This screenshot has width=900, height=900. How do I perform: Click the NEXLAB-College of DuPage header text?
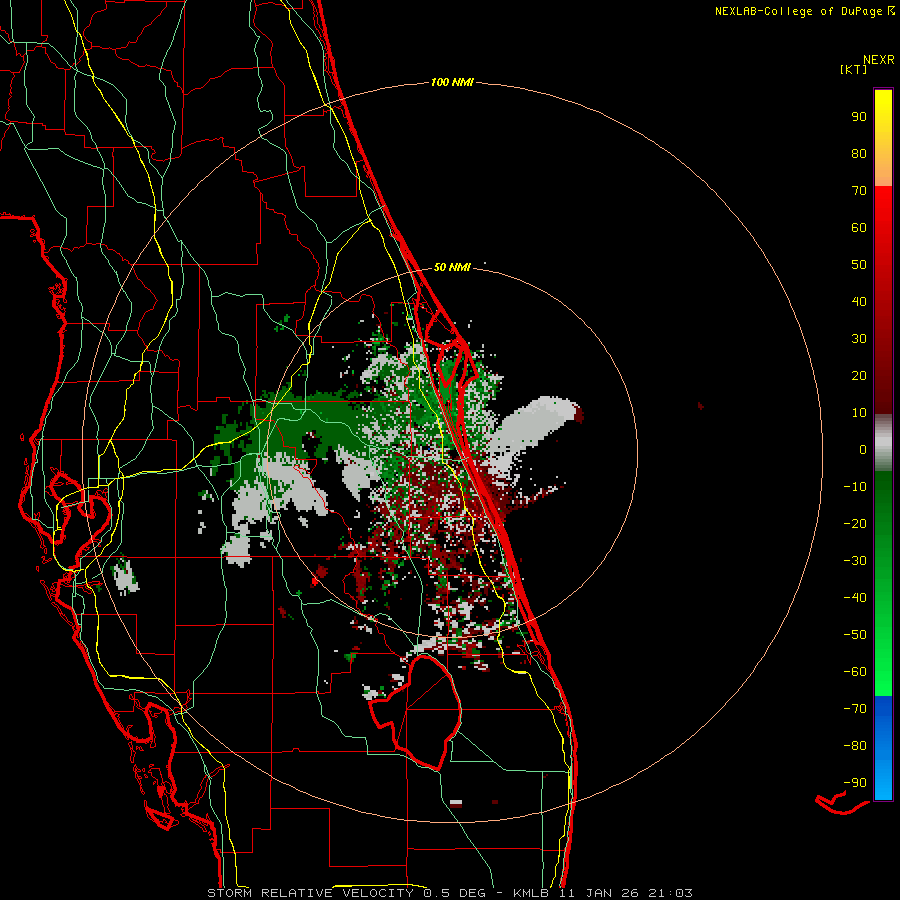coord(804,11)
